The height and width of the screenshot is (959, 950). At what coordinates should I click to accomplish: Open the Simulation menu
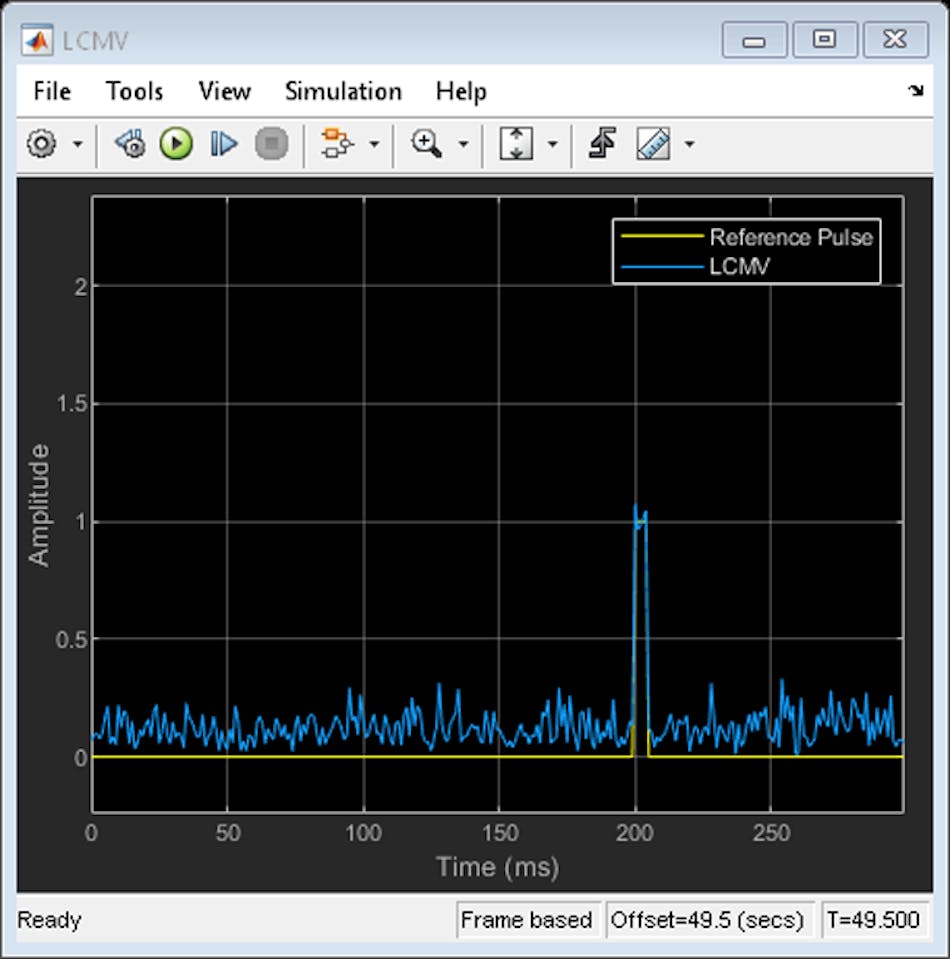coord(343,91)
